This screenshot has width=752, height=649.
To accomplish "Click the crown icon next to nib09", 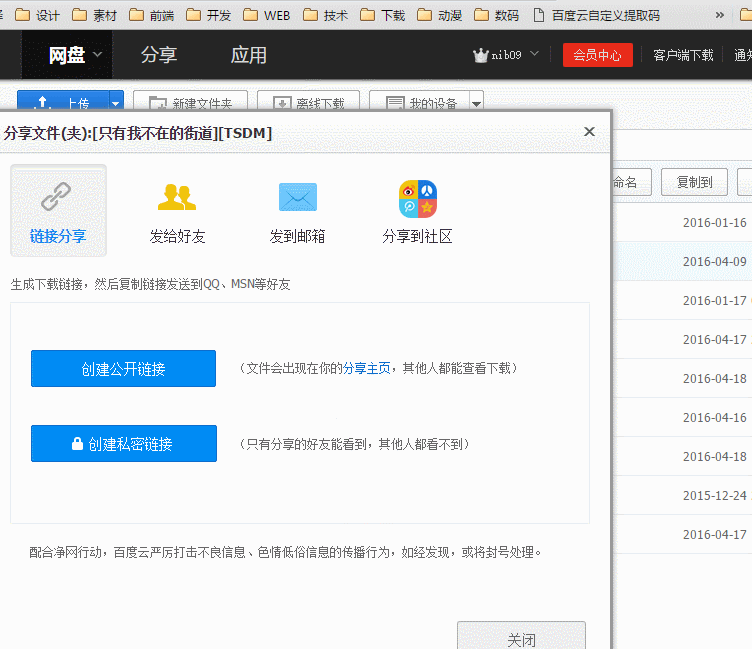I will tap(480, 55).
